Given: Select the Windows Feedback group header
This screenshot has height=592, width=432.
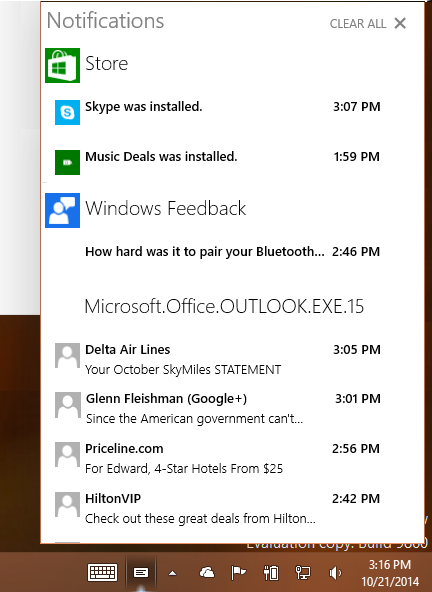Looking at the screenshot, I should coord(165,208).
